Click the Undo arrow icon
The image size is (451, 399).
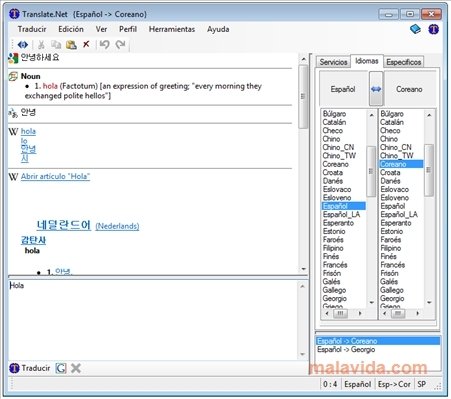click(x=105, y=44)
